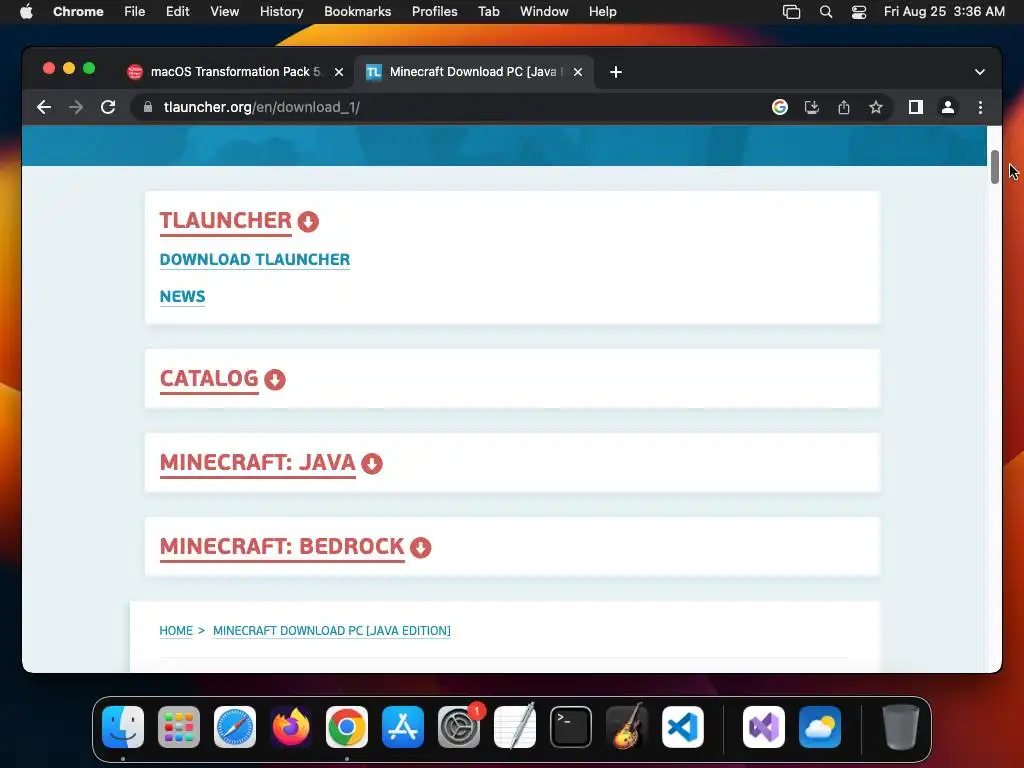The height and width of the screenshot is (768, 1024).
Task: Open App Store from the dock
Action: tap(403, 727)
